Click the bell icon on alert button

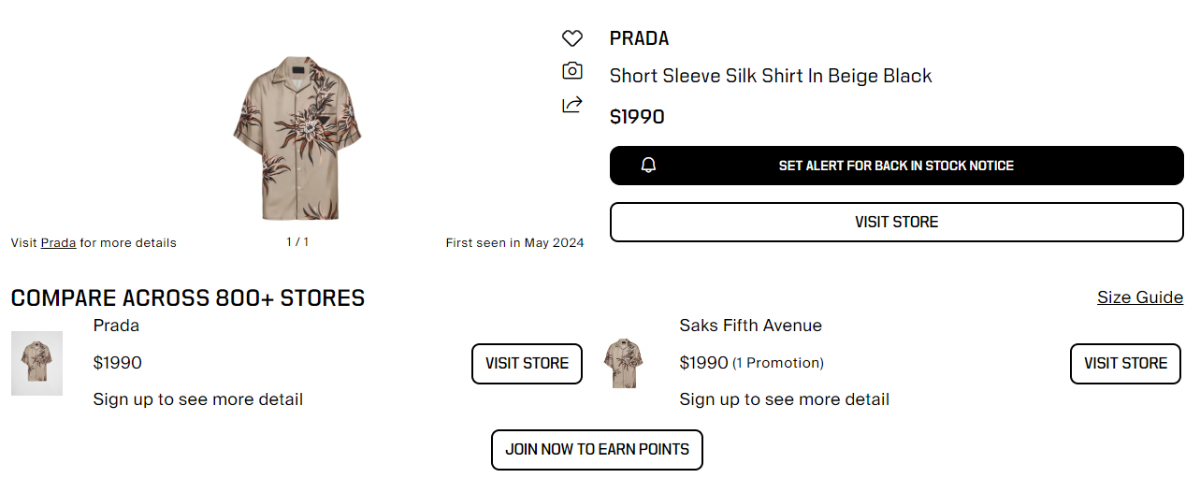[649, 165]
